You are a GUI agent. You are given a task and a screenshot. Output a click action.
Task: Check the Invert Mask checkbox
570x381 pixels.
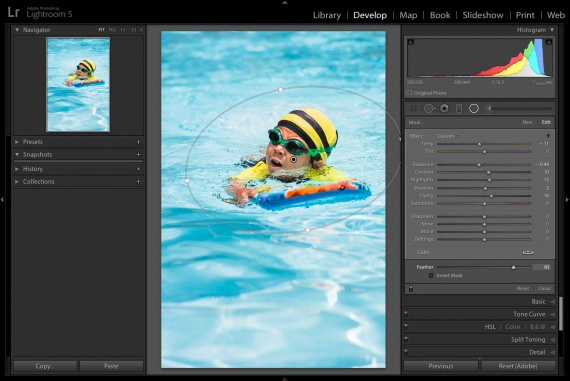pos(431,276)
